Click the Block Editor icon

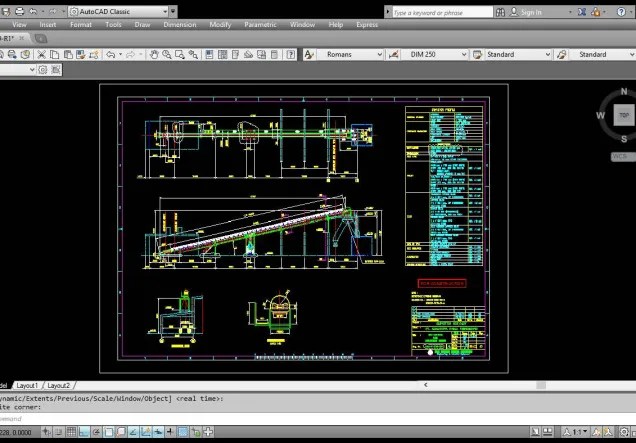click(94, 54)
